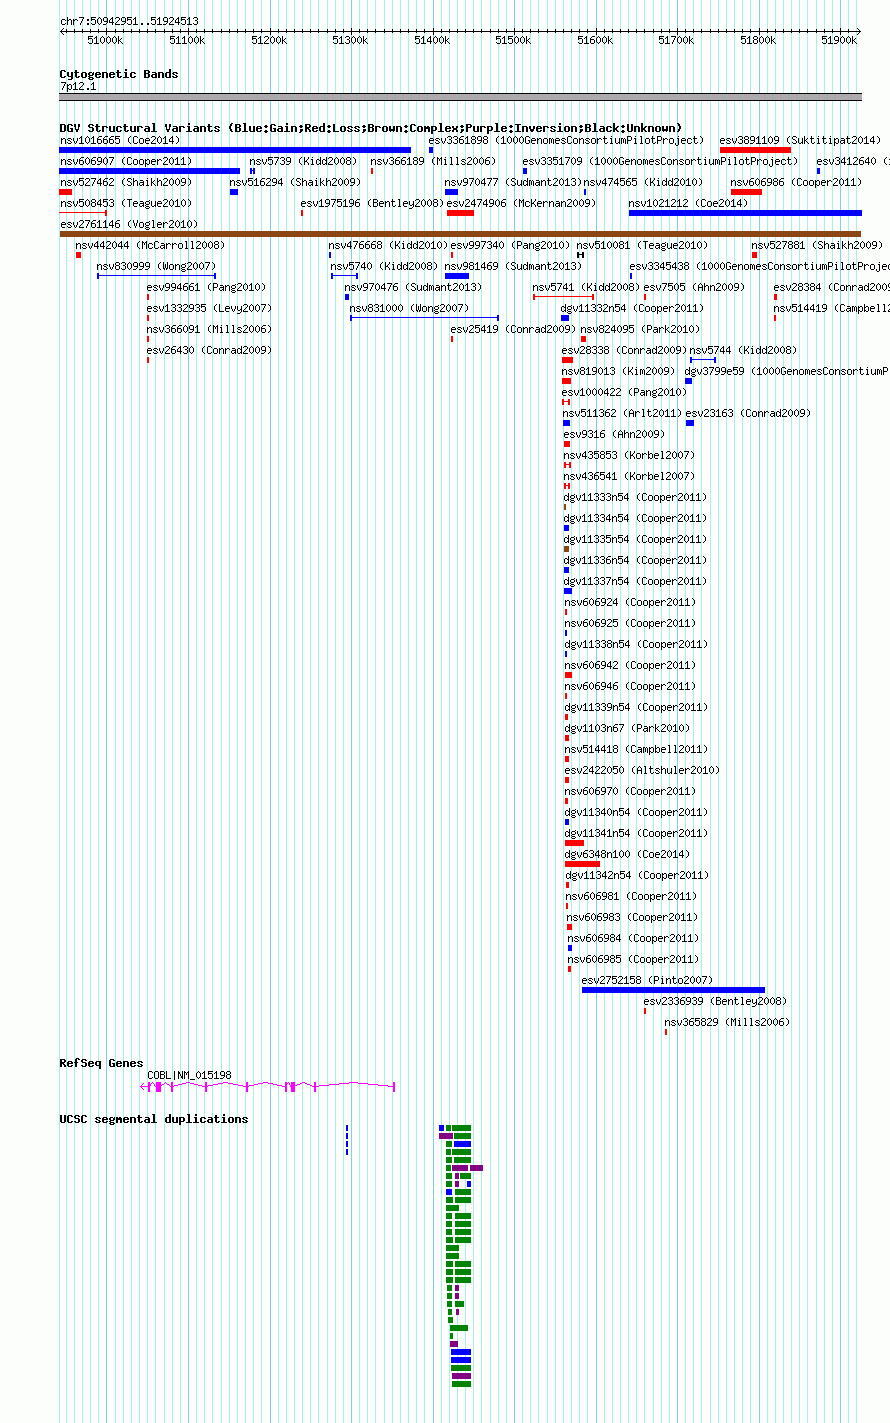Open nsv527881 (Shaikh2009) variant

click(x=817, y=245)
